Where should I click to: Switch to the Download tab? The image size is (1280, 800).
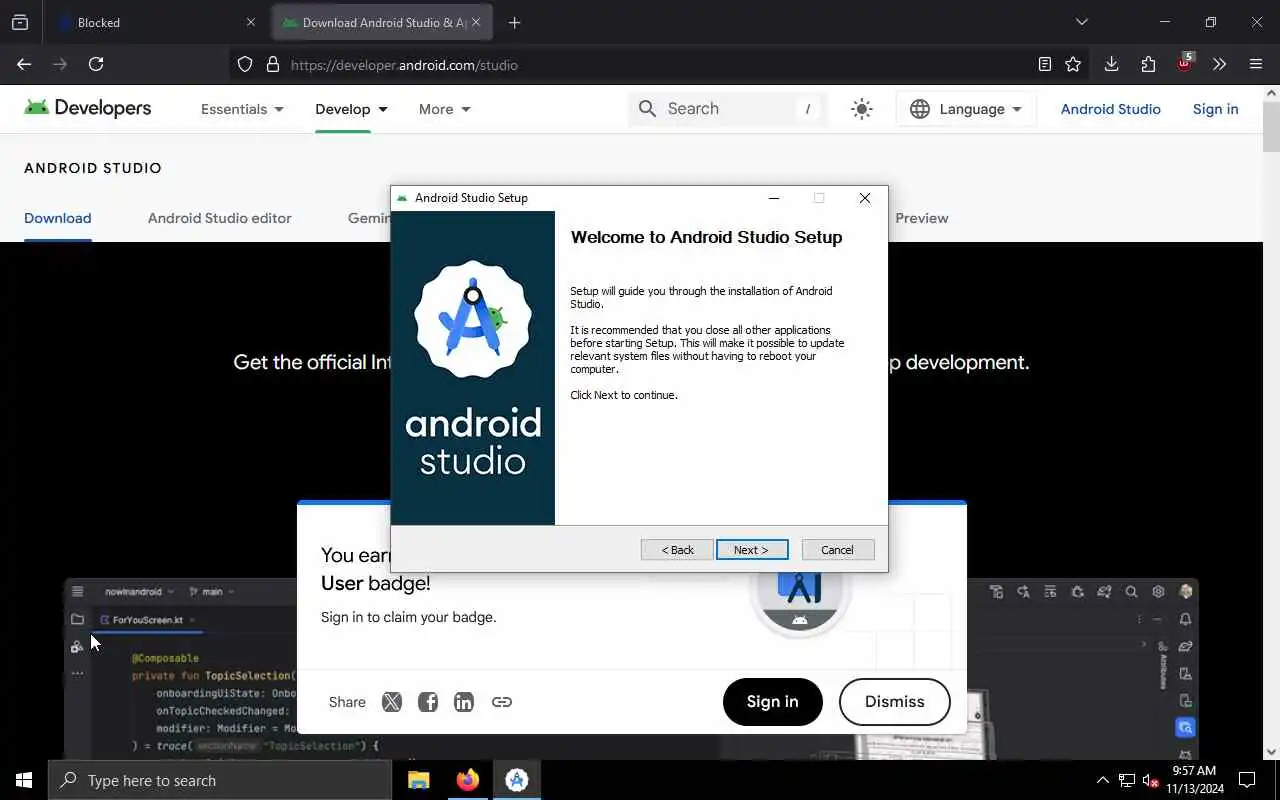pyautogui.click(x=58, y=218)
